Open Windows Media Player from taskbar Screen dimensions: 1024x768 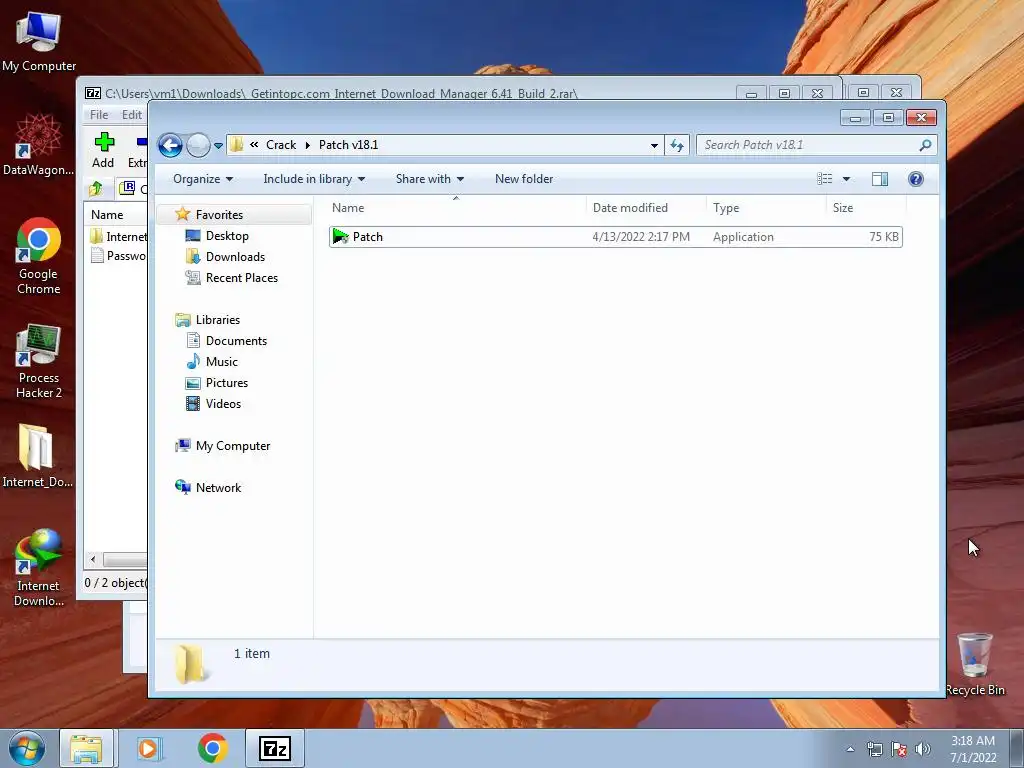click(148, 748)
